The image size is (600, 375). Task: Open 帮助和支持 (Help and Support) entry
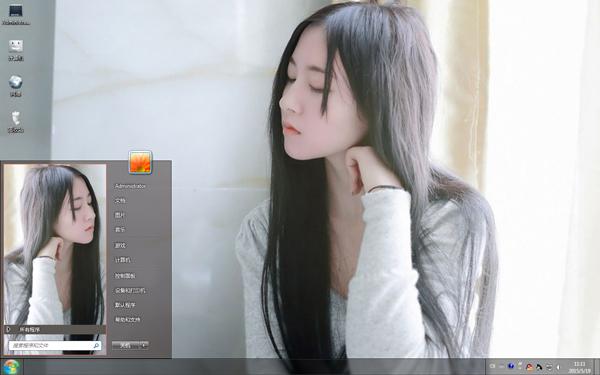pos(127,320)
